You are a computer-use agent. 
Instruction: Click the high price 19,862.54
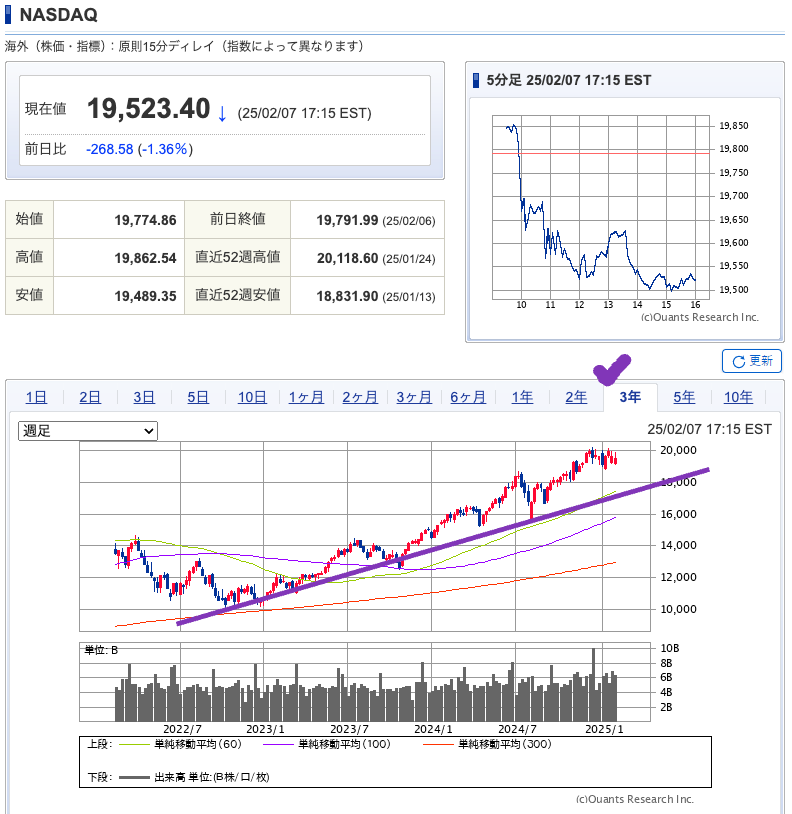[x=145, y=258]
